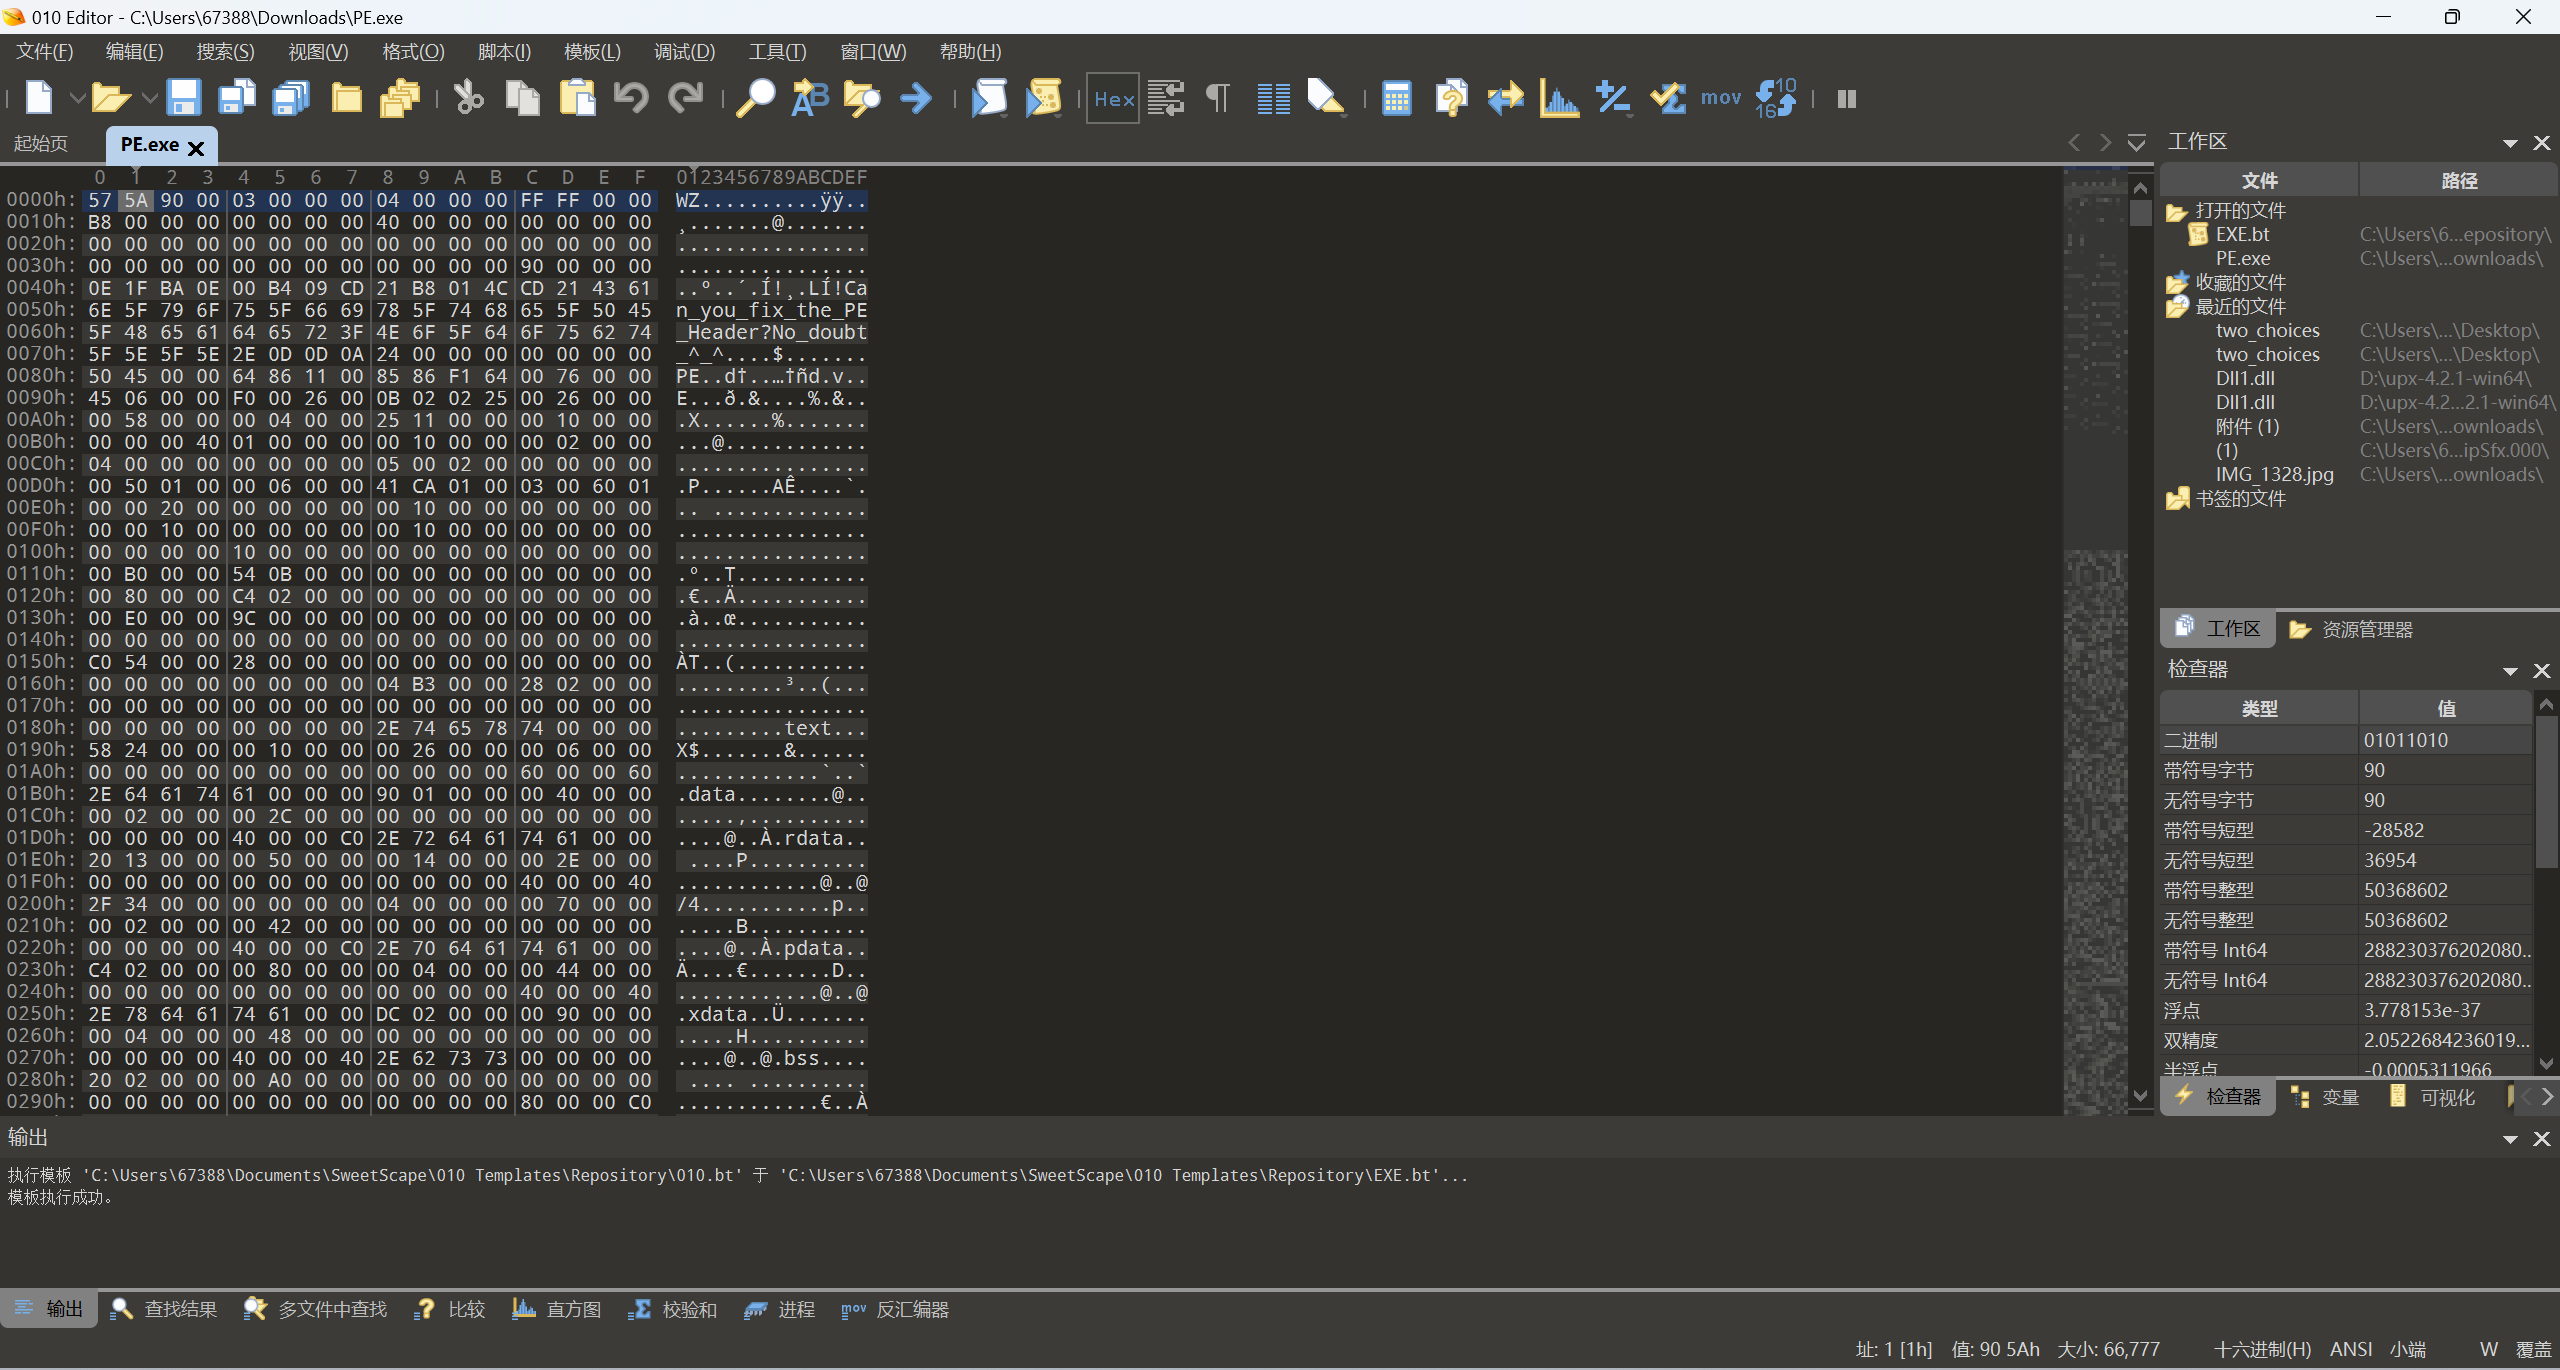Click the Close All files icon
The width and height of the screenshot is (2560, 1370).
(x=400, y=98)
